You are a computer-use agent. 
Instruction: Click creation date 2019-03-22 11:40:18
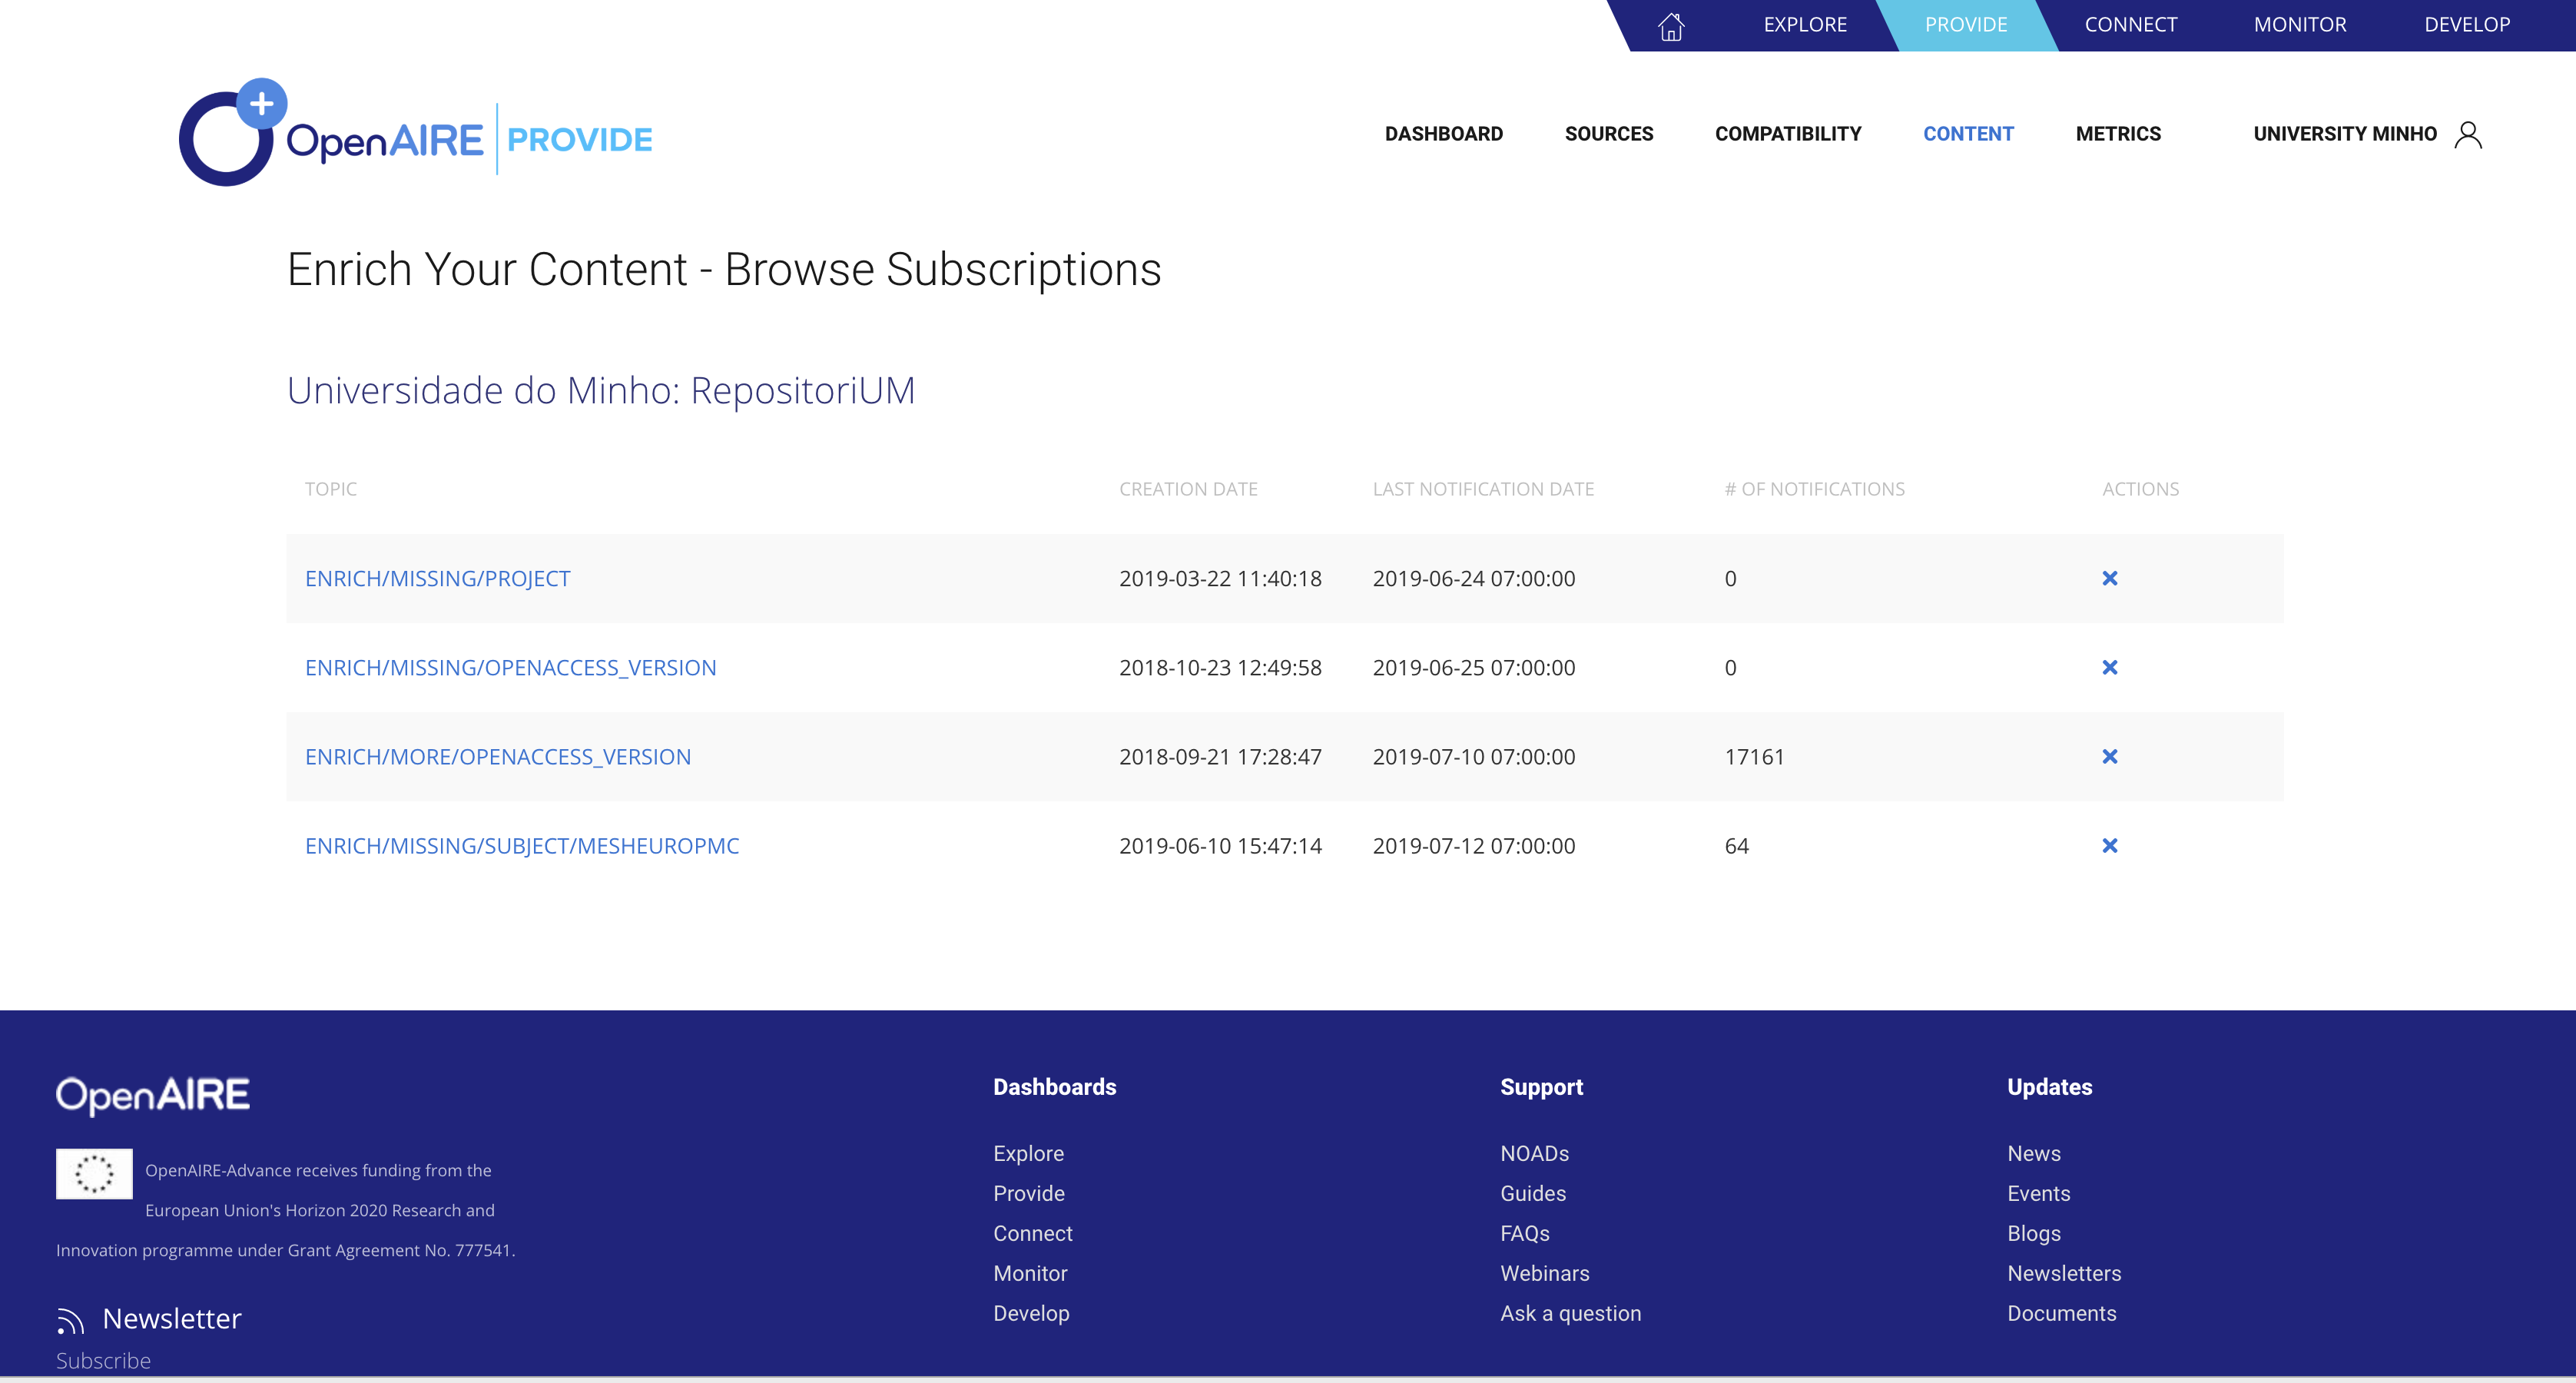[1220, 578]
